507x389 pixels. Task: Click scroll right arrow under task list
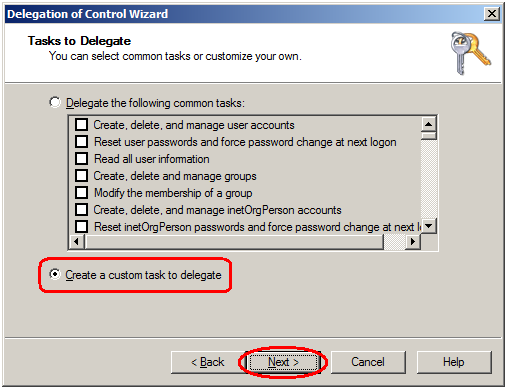[x=413, y=241]
